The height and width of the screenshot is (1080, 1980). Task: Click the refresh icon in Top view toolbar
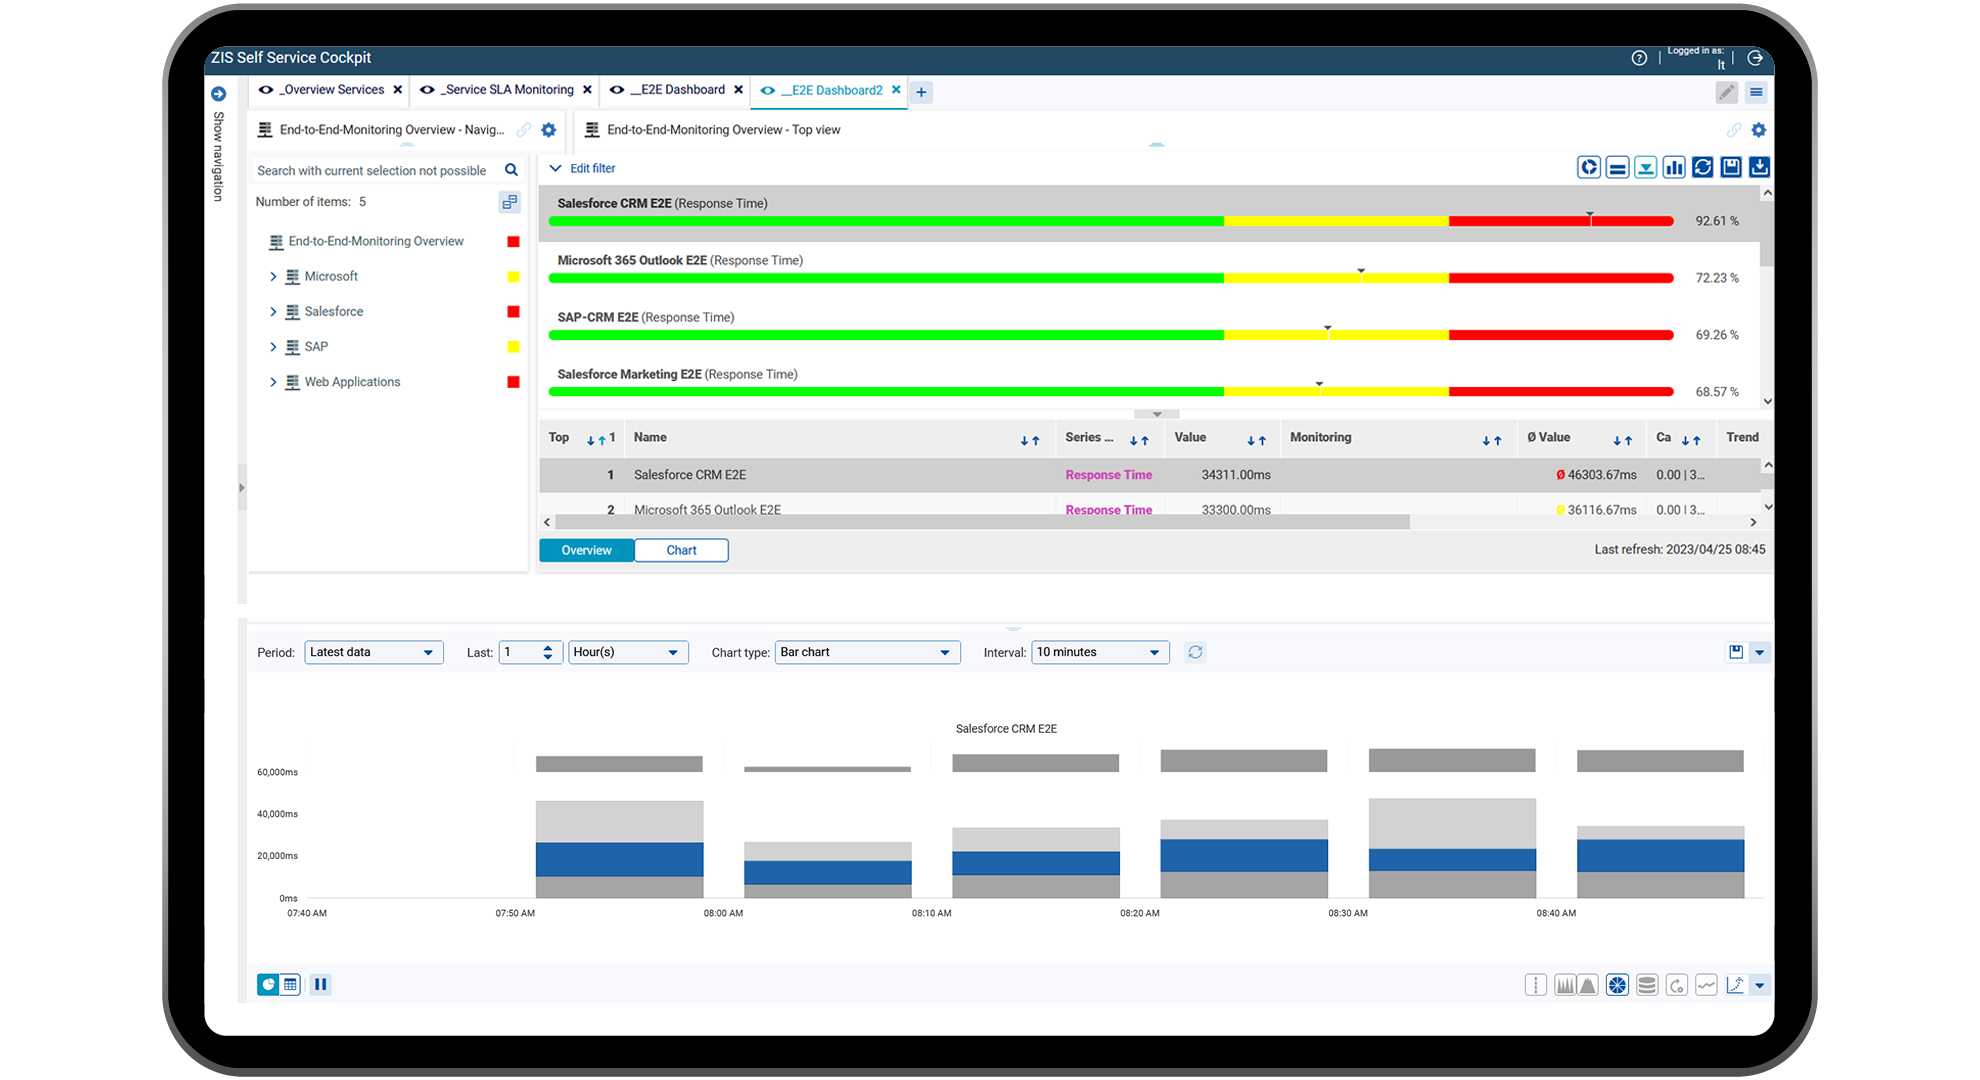(1702, 167)
